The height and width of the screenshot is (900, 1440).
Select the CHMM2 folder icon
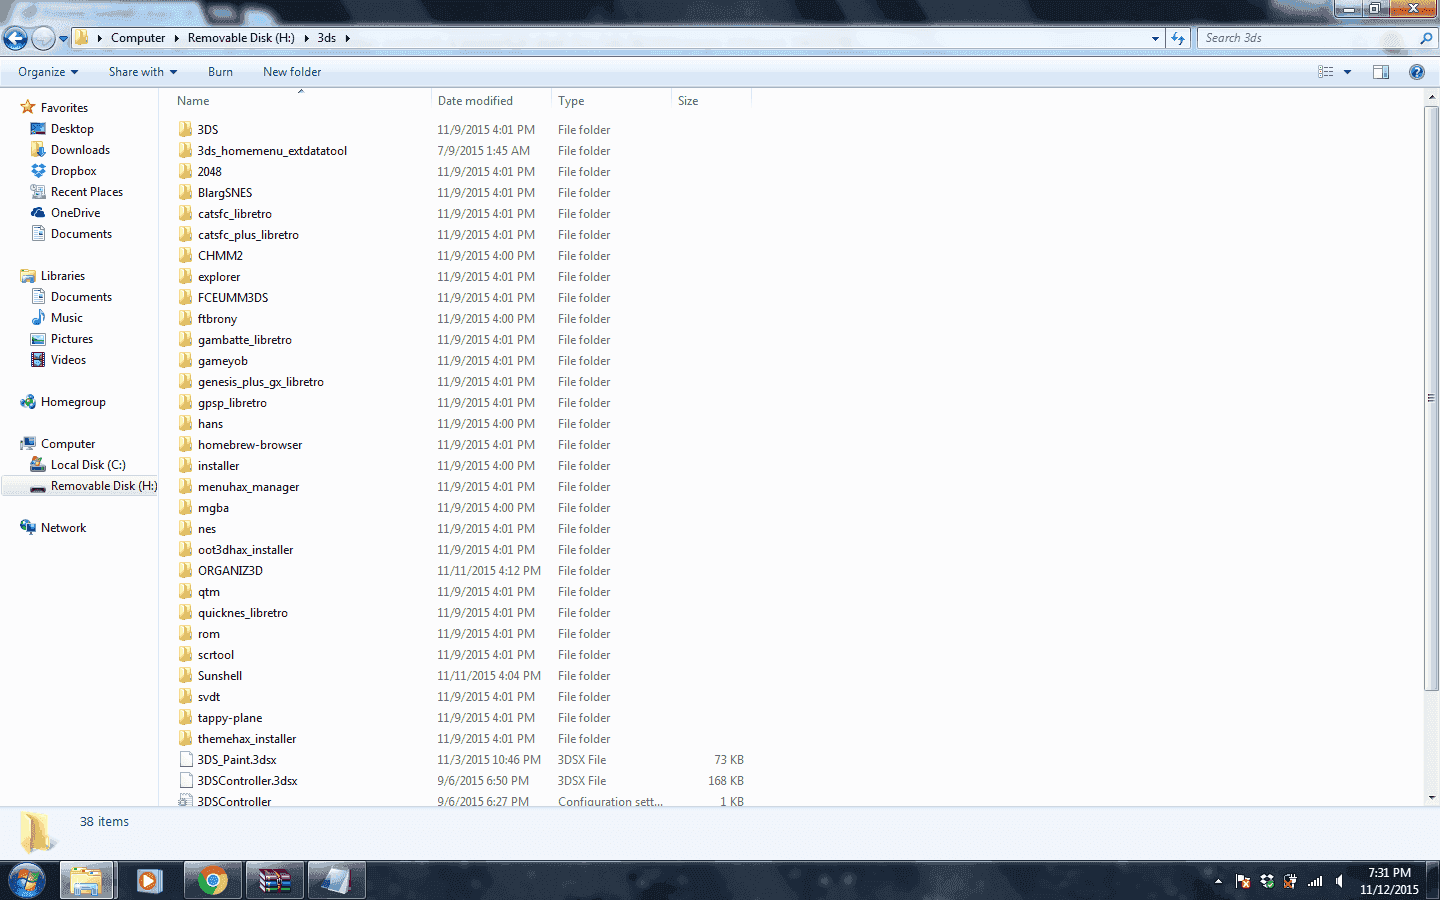186,255
